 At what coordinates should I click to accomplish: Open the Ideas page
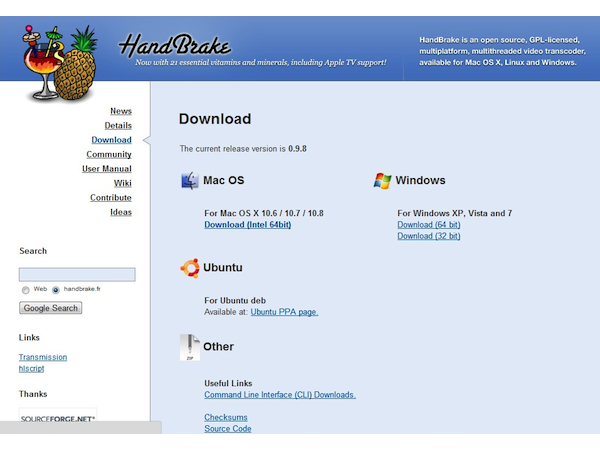[x=121, y=212]
